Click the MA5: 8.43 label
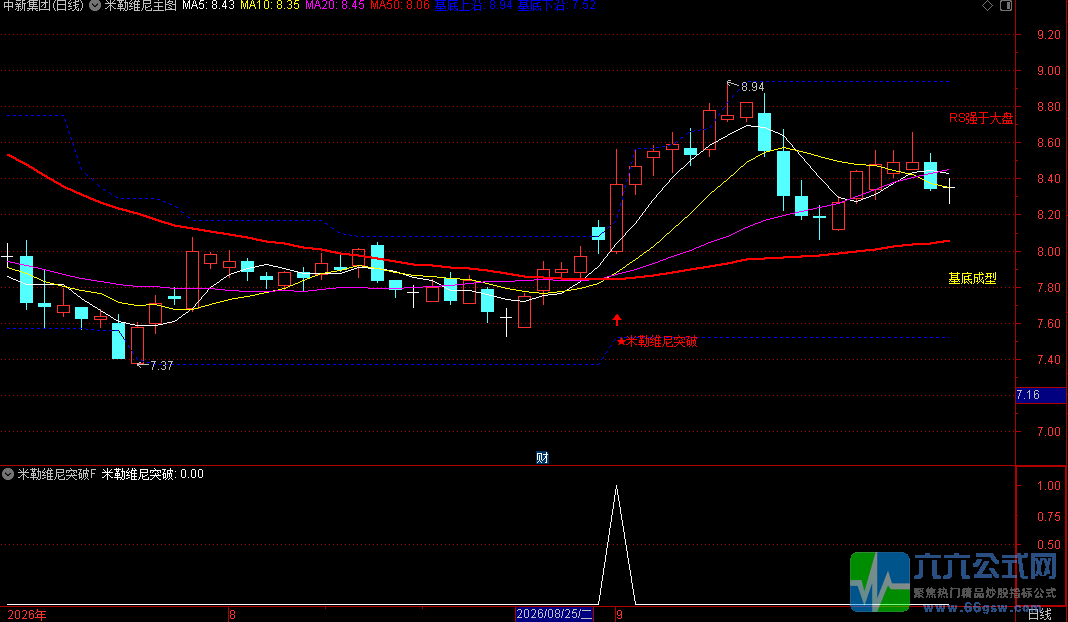Viewport: 1068px width, 622px height. (x=208, y=5)
